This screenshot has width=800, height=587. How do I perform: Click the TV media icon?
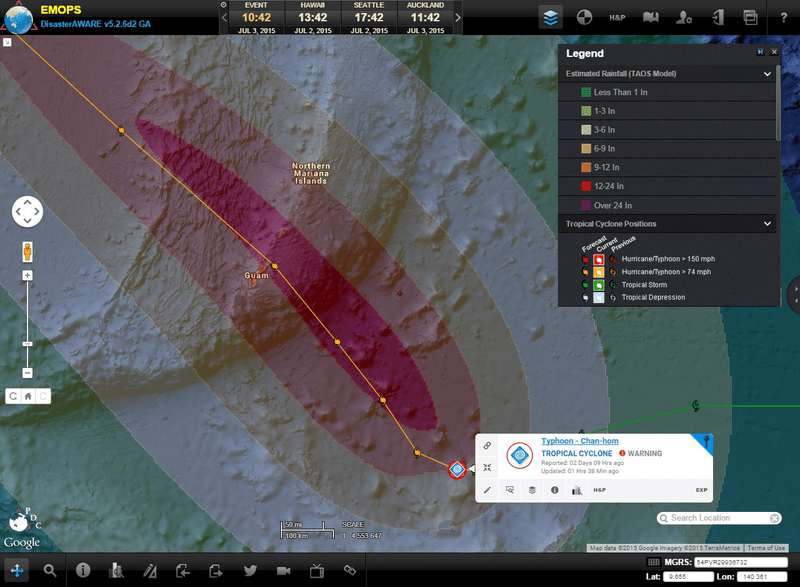316,570
